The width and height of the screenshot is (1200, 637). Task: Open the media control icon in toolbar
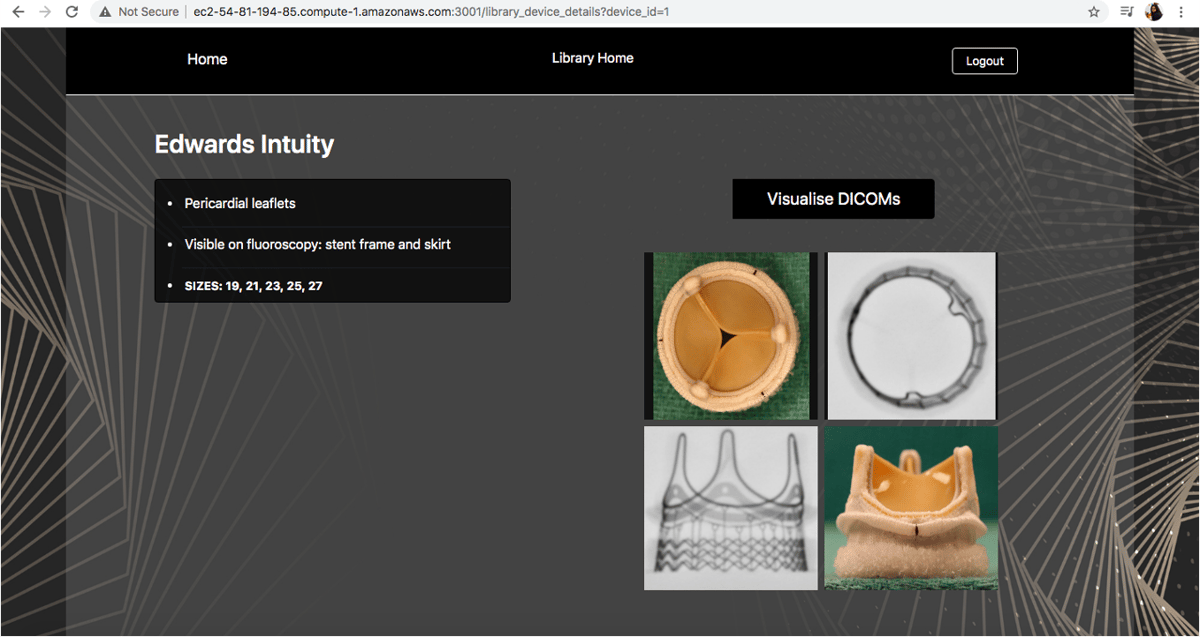(x=1126, y=12)
